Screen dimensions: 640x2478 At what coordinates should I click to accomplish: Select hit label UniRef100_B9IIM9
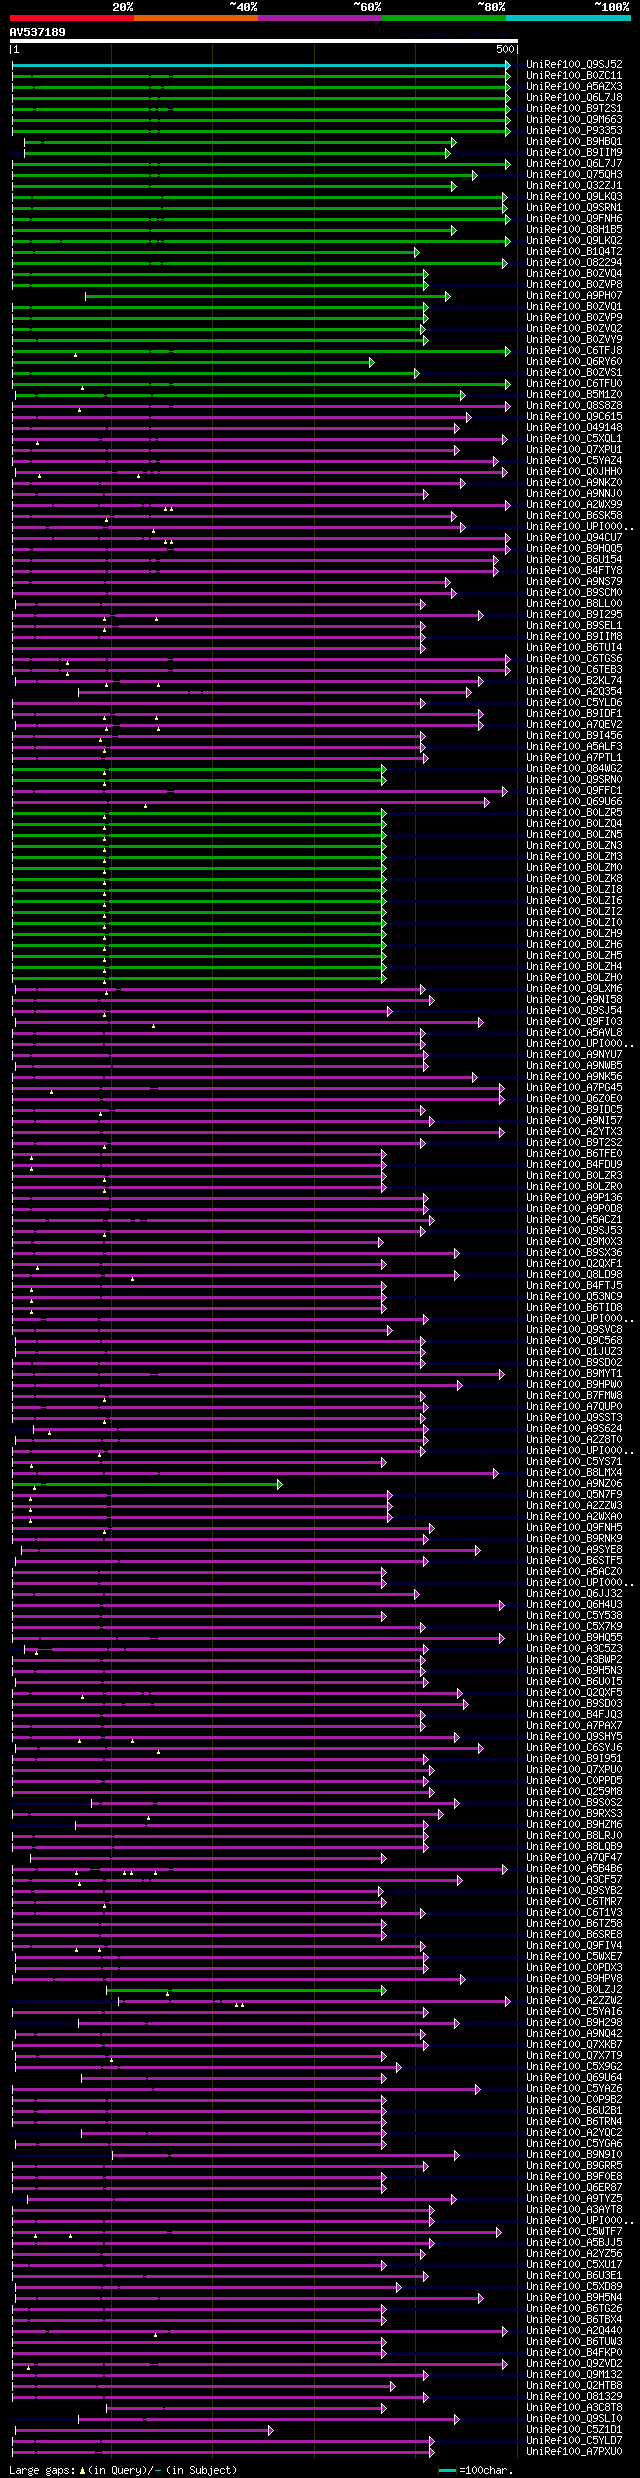(574, 153)
